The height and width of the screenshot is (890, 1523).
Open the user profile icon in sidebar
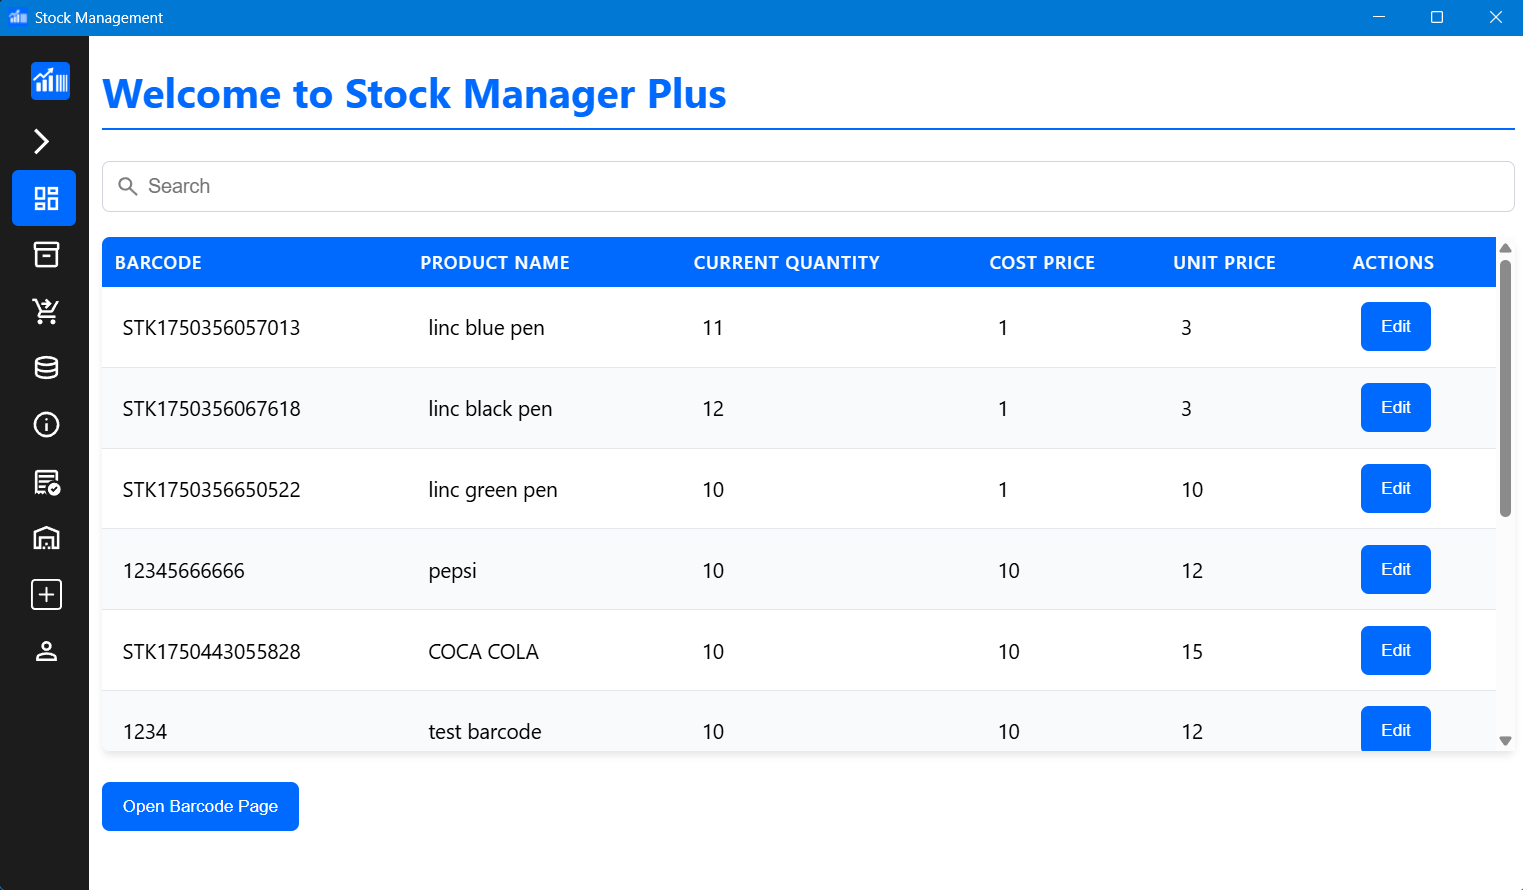[46, 652]
